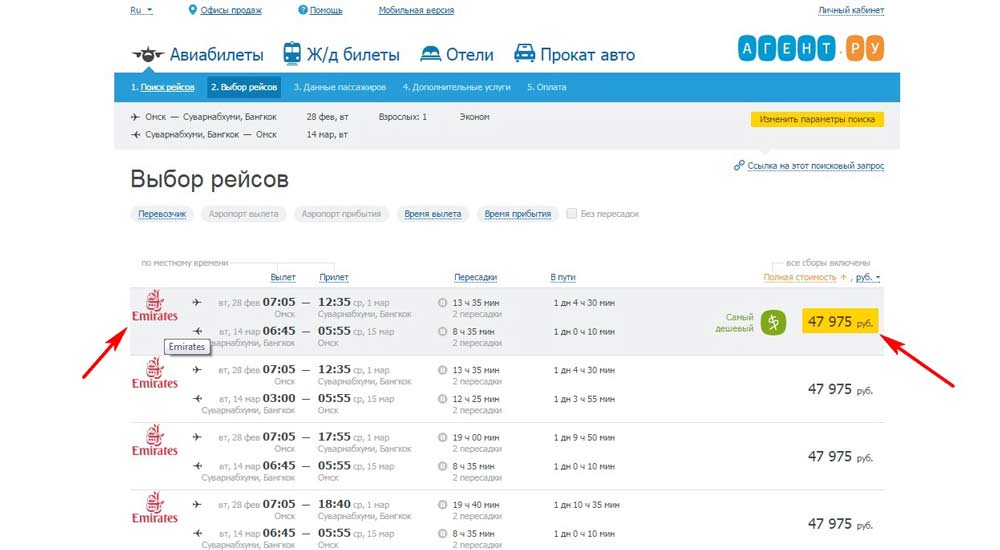Click the chain link icon by Ссылка
The width and height of the screenshot is (1000, 550).
(739, 165)
